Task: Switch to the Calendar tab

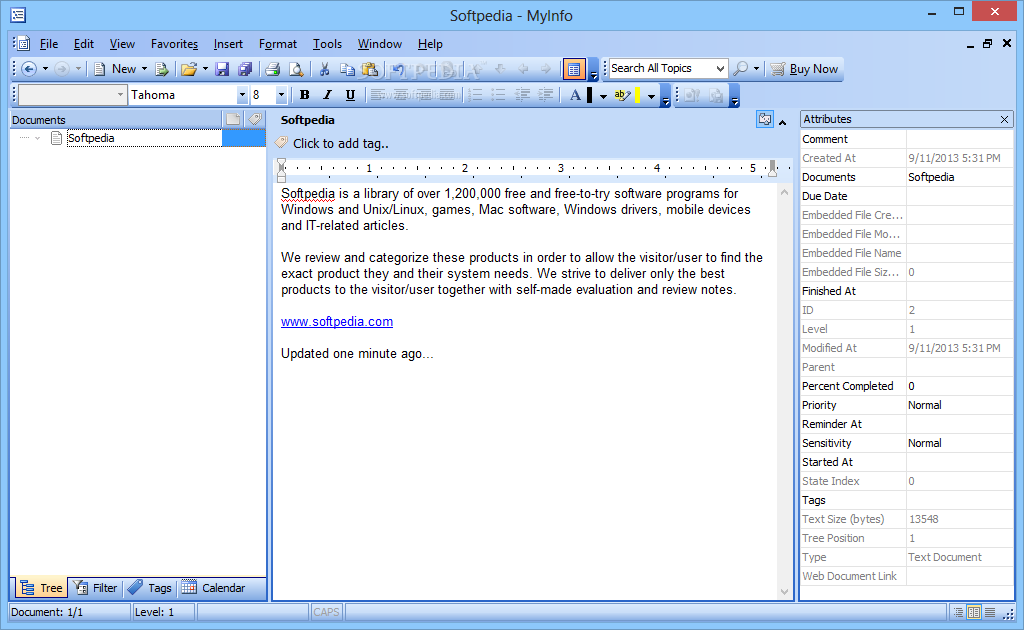Action: point(214,588)
